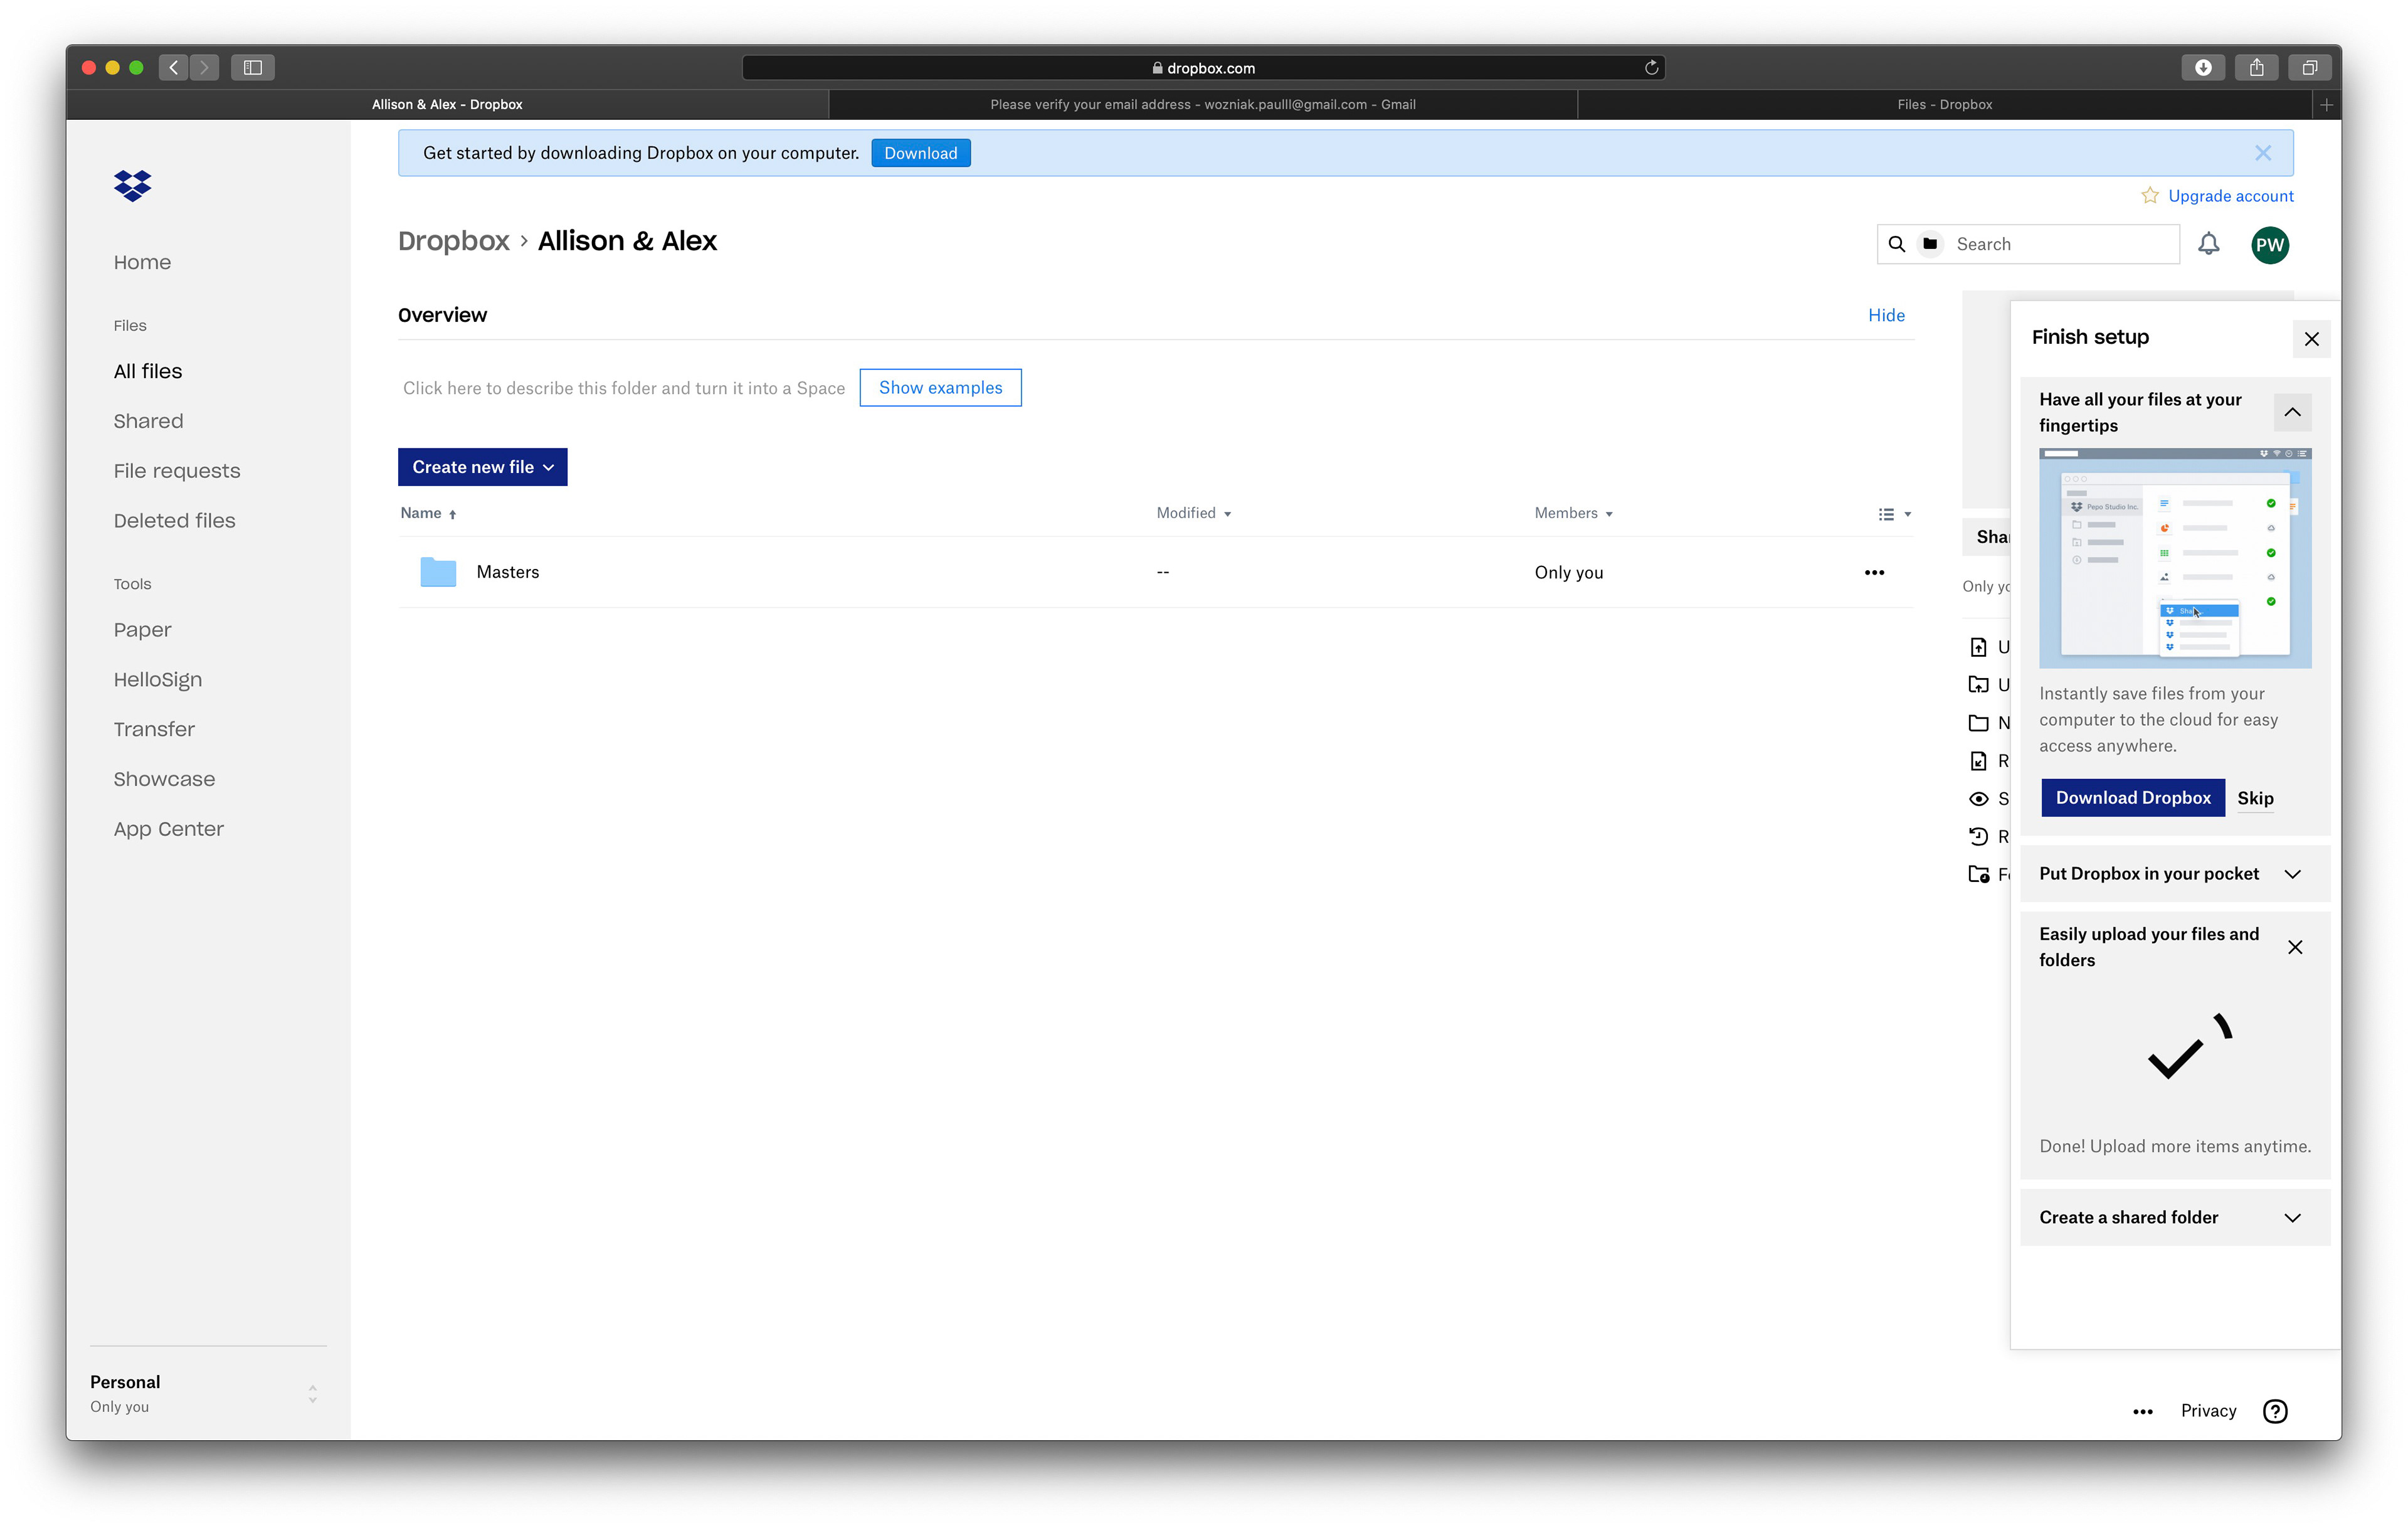This screenshot has width=2408, height=1528.
Task: Switch to the Gmail verify email tab
Action: (1202, 104)
